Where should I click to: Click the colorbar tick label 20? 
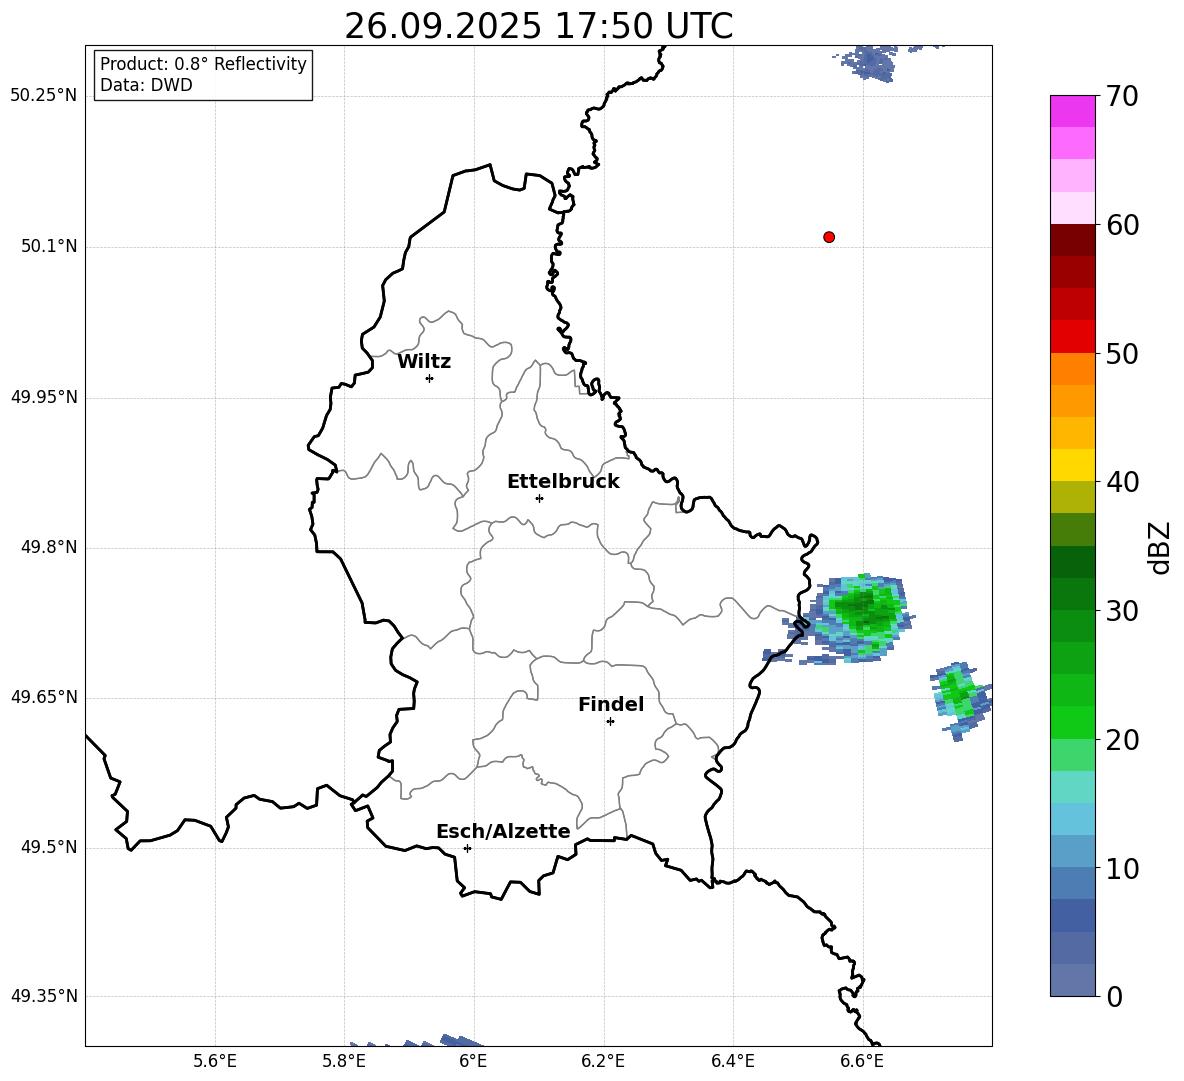point(1121,740)
